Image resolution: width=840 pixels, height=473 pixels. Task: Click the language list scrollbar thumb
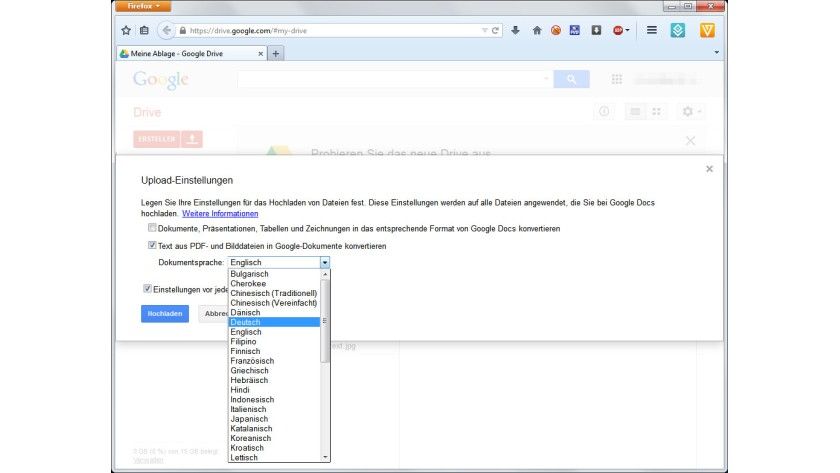coord(325,321)
